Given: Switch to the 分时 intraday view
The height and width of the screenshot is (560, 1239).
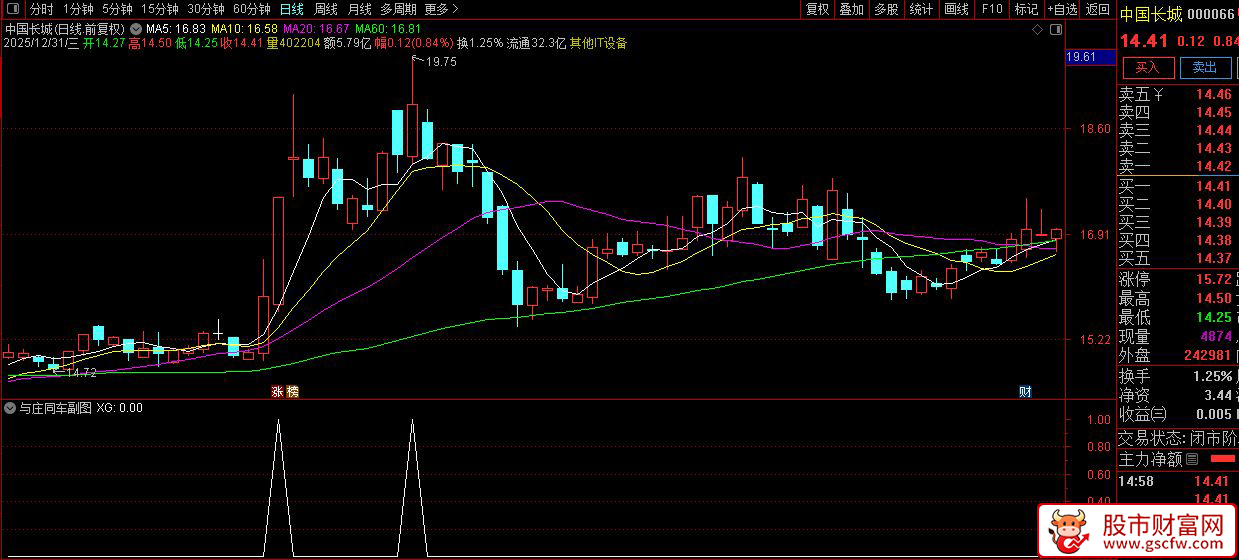Looking at the screenshot, I should (42, 9).
